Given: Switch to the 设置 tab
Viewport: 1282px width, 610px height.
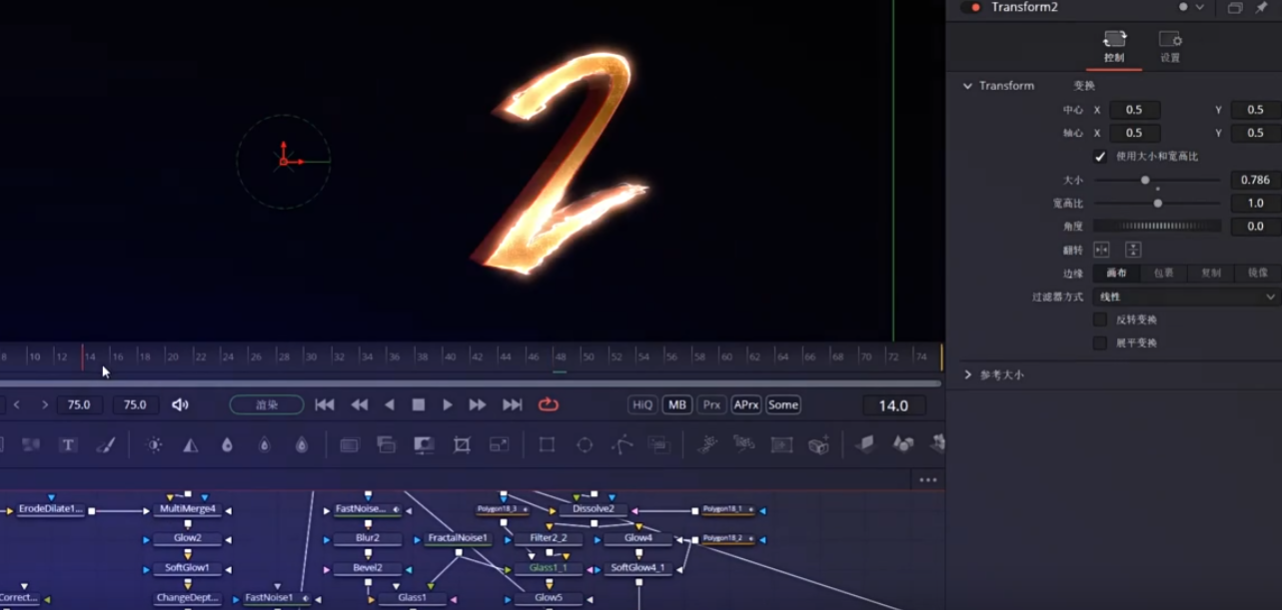Looking at the screenshot, I should [1170, 46].
